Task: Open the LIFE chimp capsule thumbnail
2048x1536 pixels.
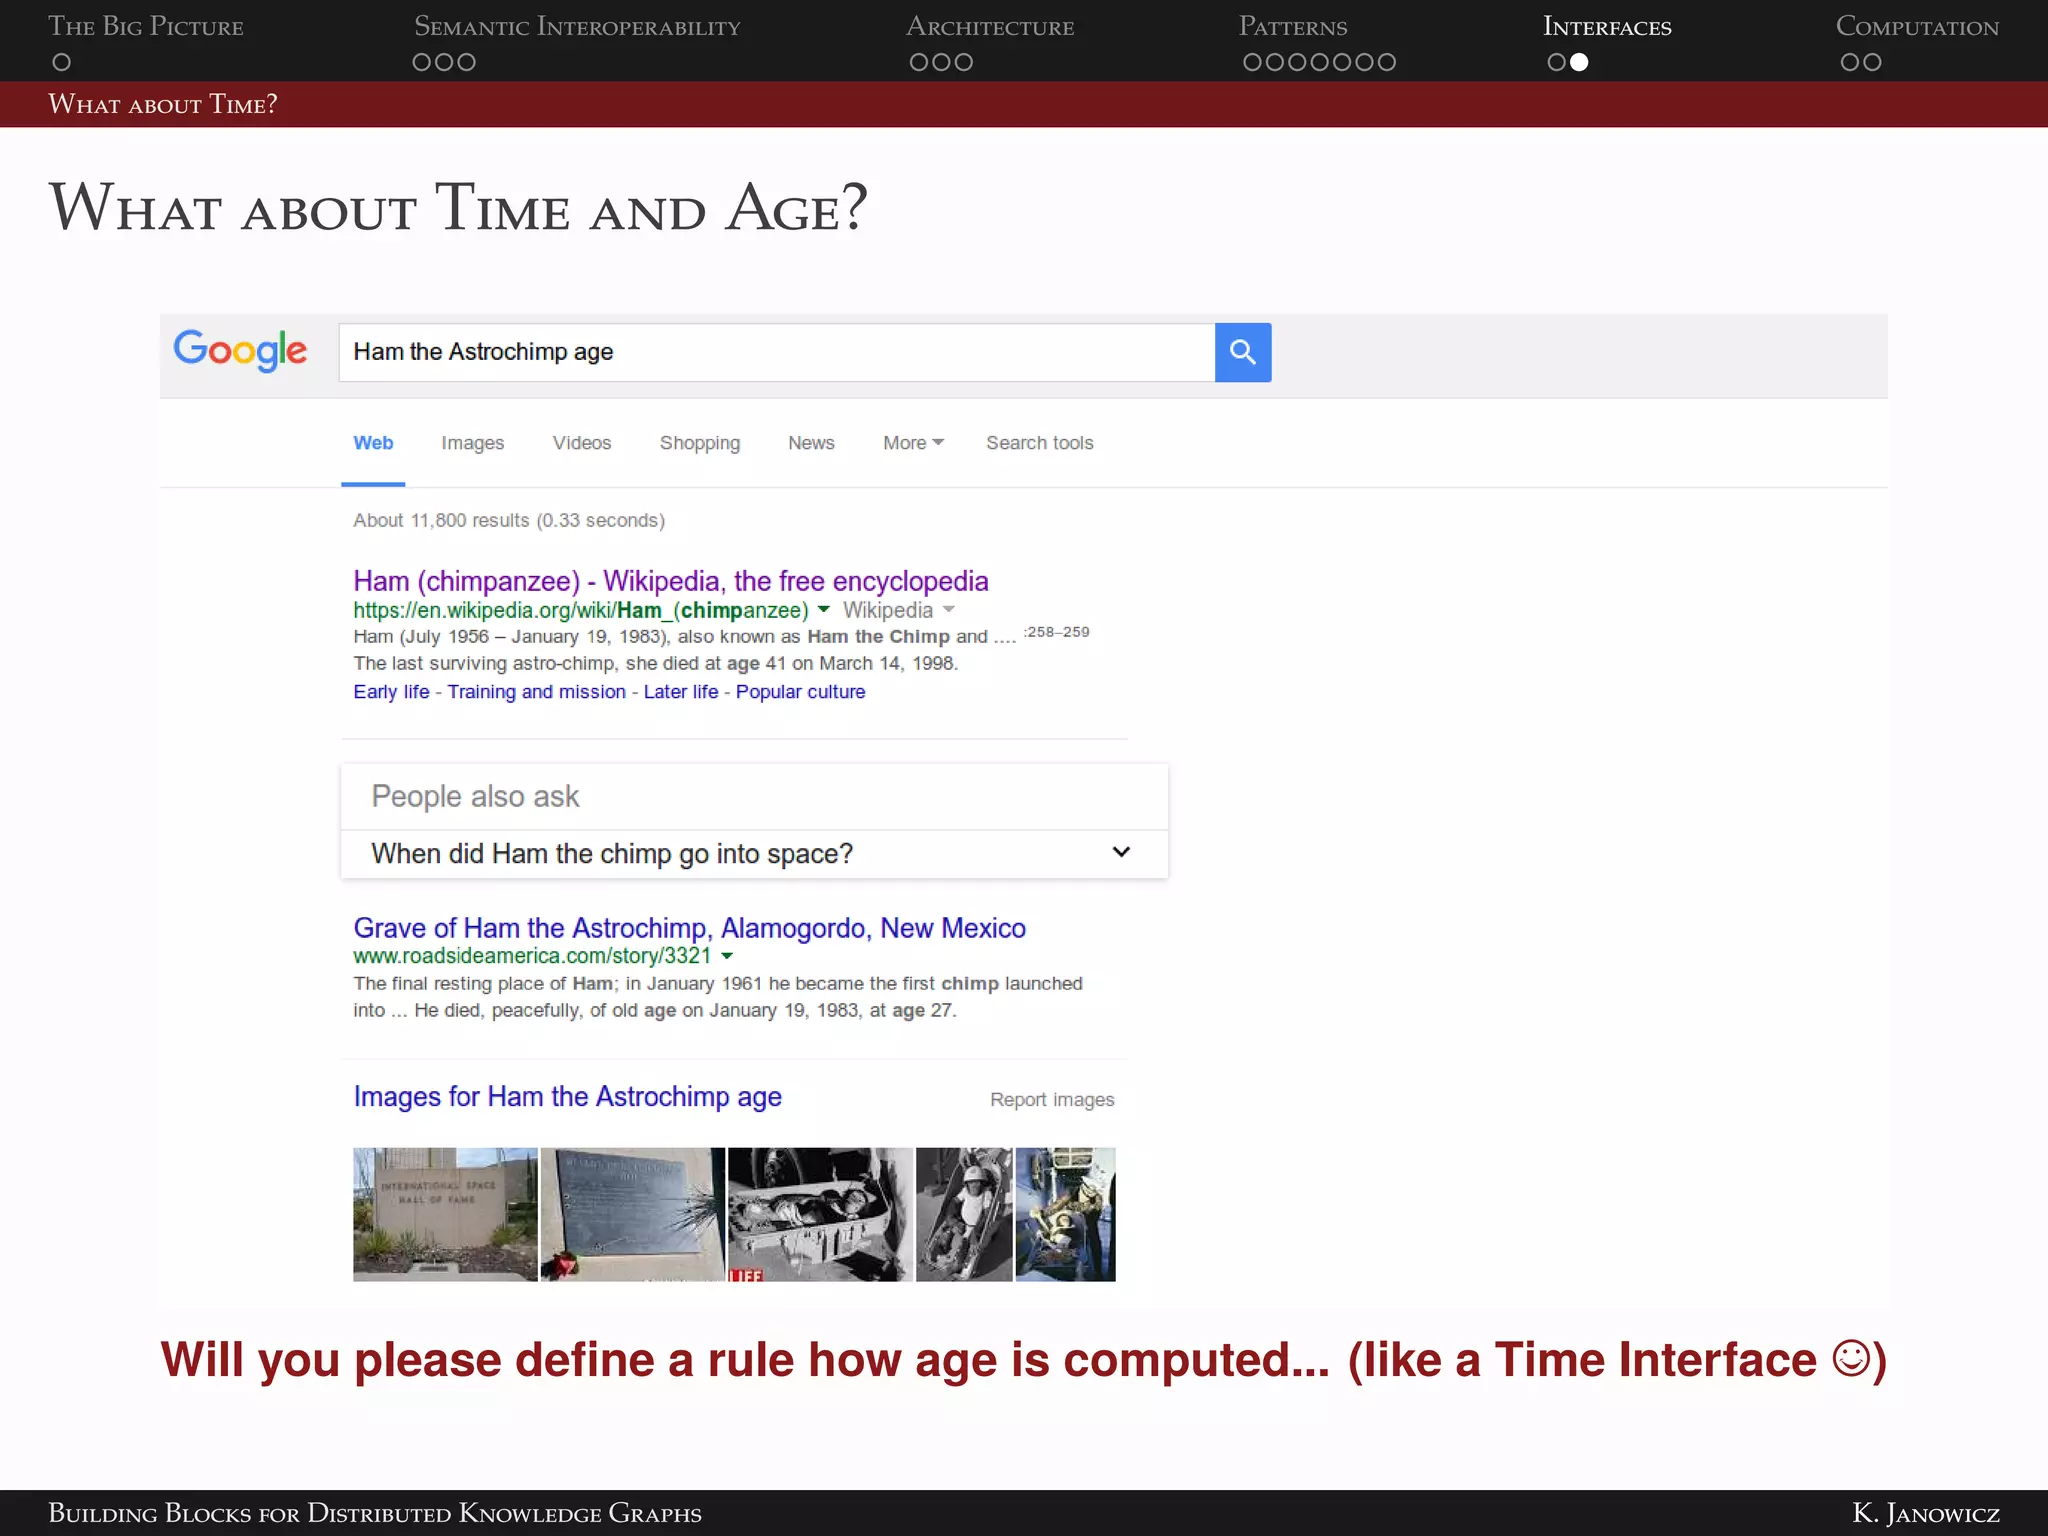Action: (x=819, y=1214)
